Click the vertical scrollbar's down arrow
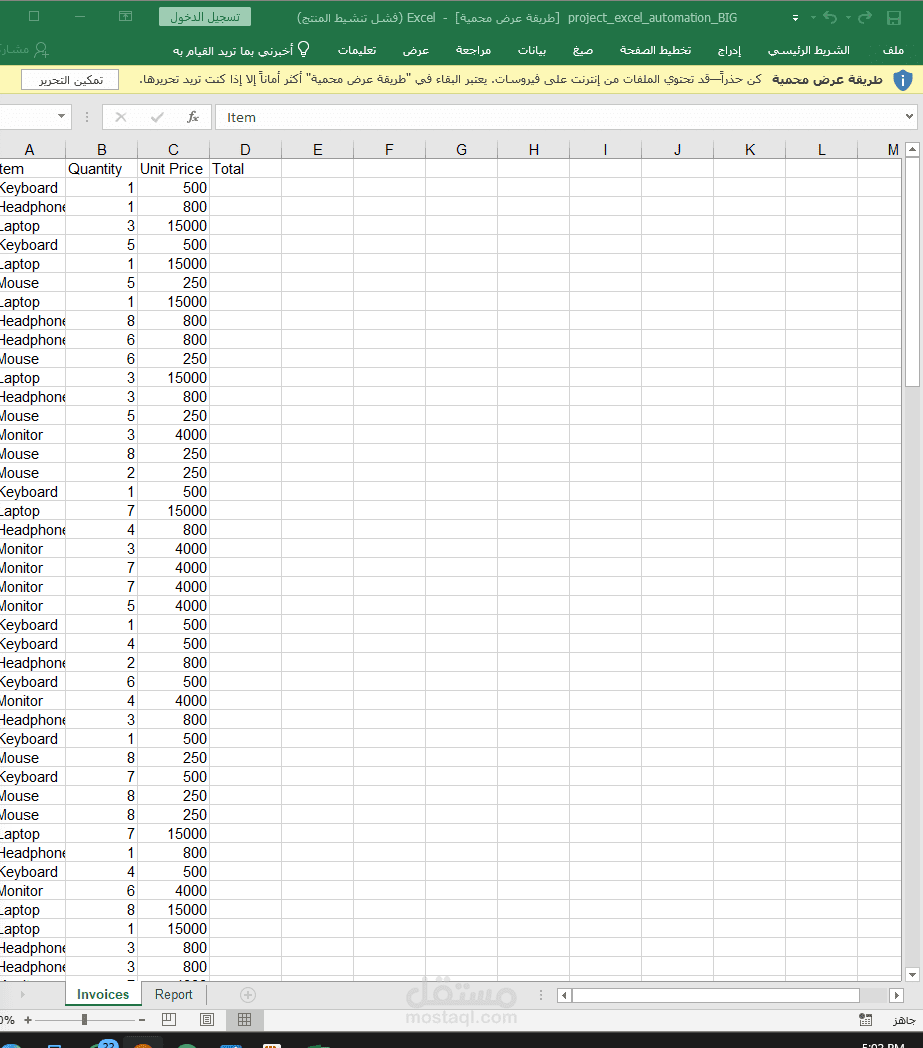The image size is (923, 1048). [x=911, y=973]
